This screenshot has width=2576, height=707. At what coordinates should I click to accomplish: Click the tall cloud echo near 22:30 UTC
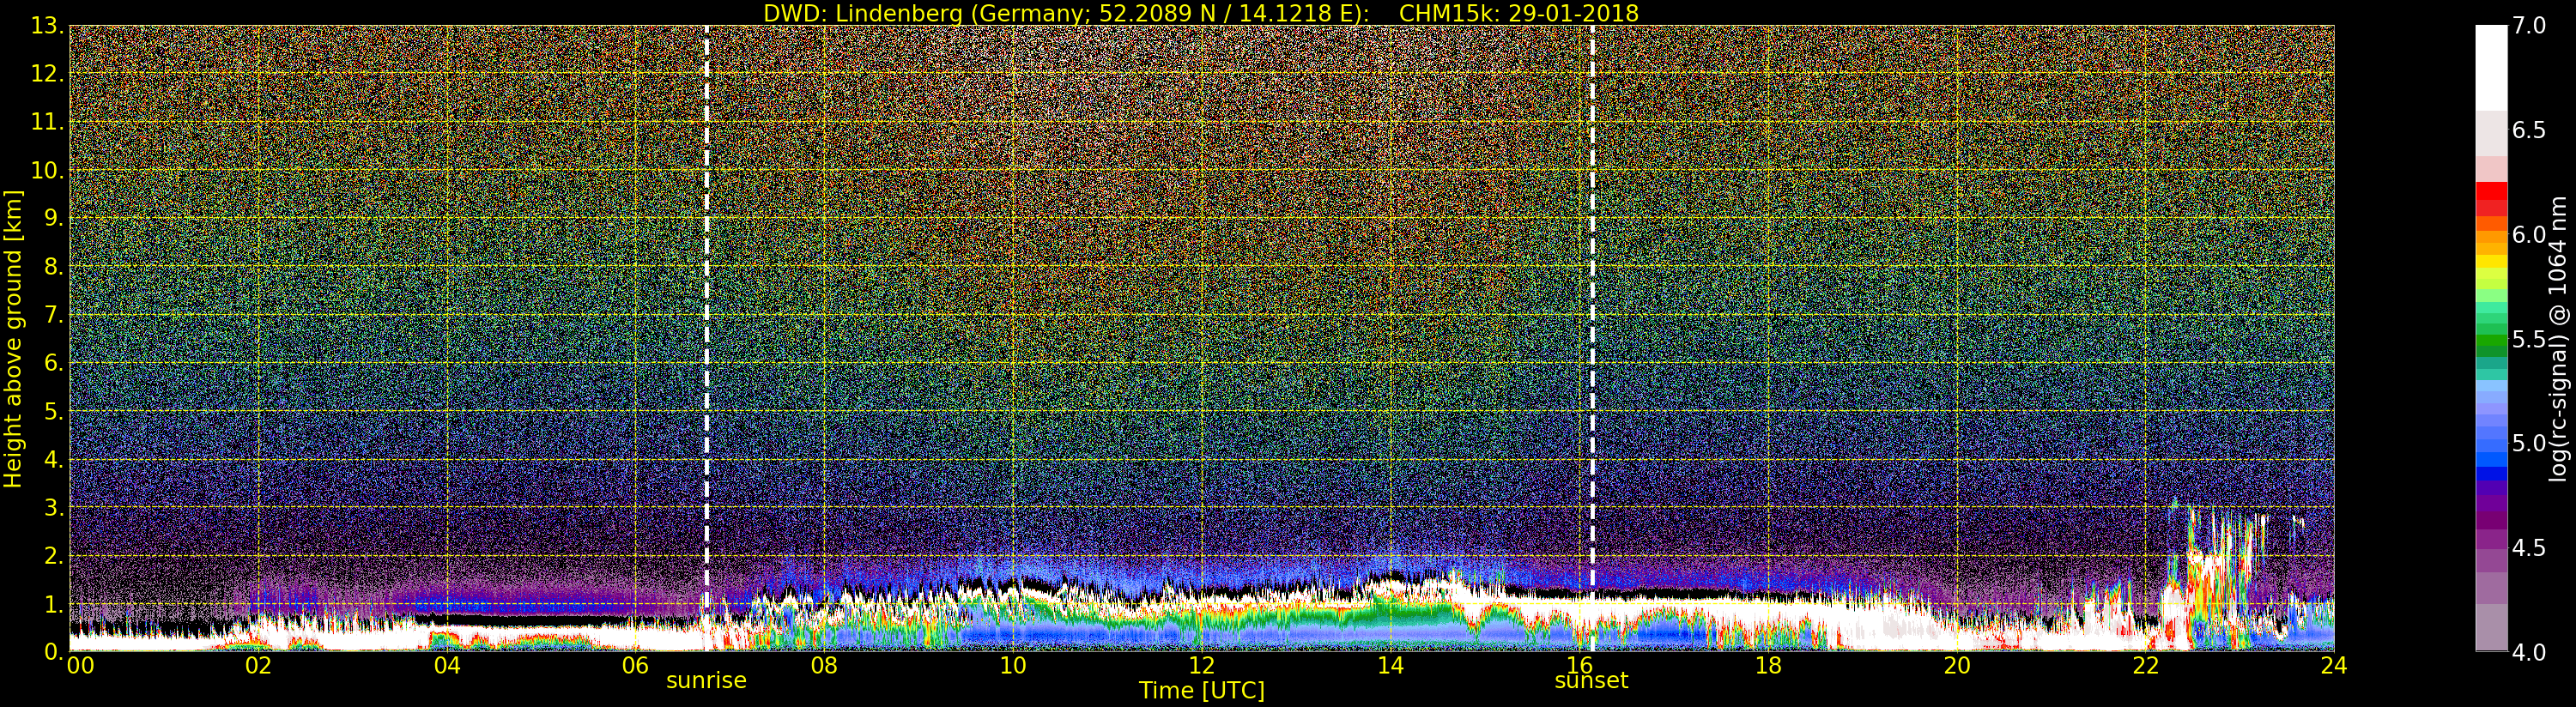[x=2215, y=575]
